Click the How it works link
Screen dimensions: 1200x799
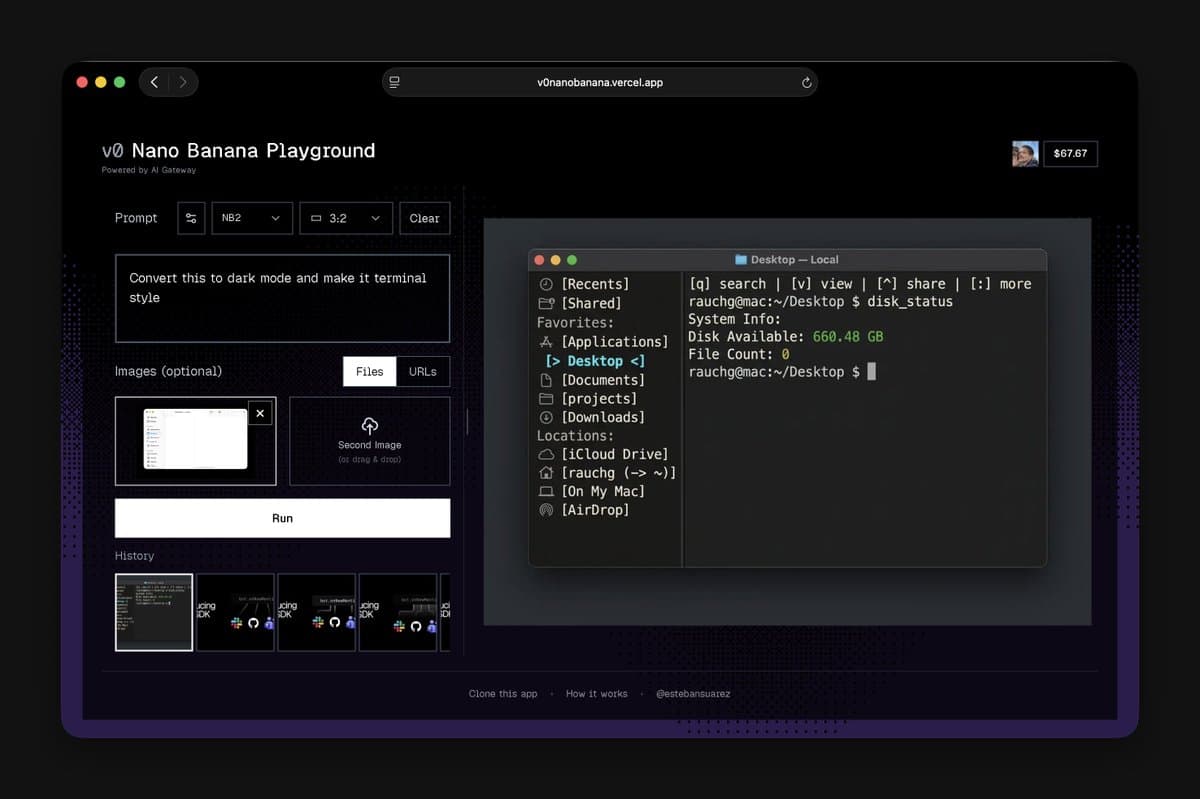point(597,693)
